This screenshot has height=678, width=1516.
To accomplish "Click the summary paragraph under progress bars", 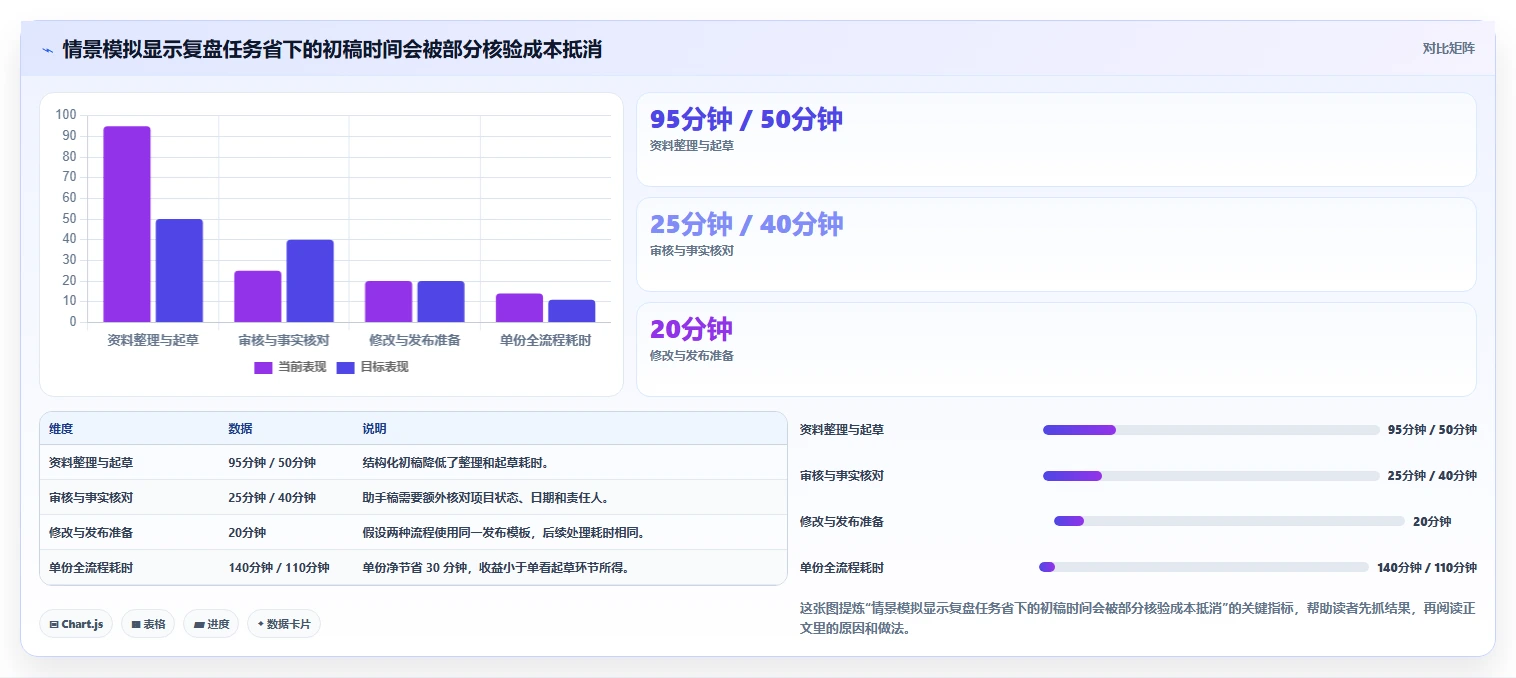I will coord(1138,618).
